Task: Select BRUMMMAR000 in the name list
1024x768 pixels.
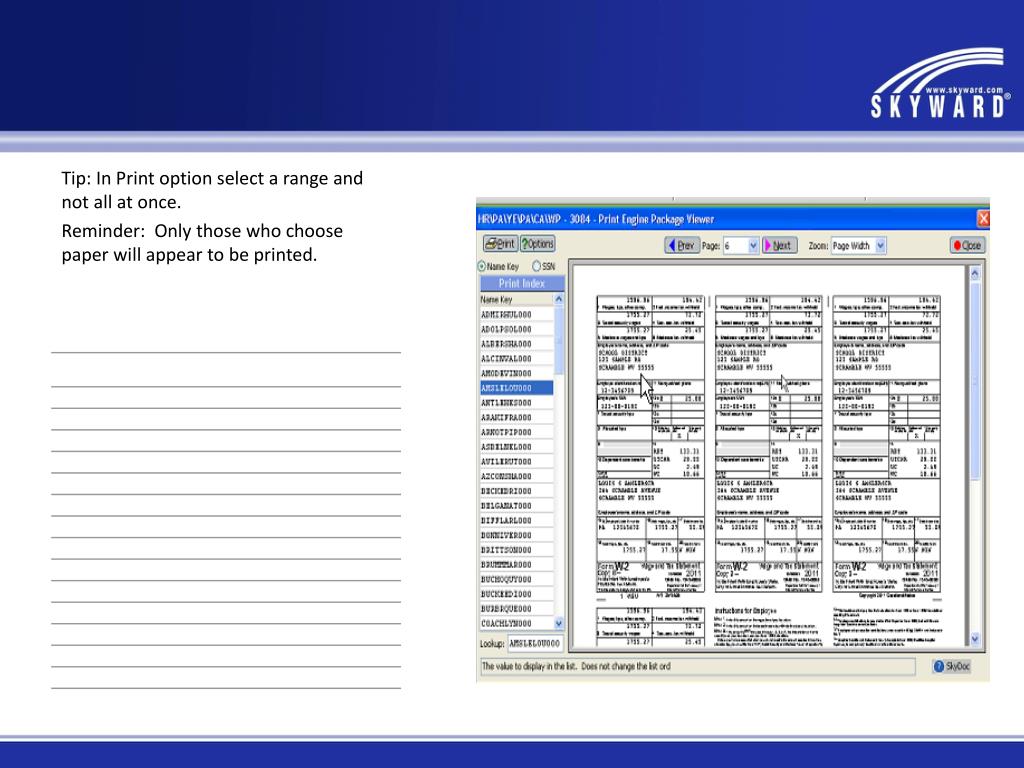Action: (x=517, y=564)
